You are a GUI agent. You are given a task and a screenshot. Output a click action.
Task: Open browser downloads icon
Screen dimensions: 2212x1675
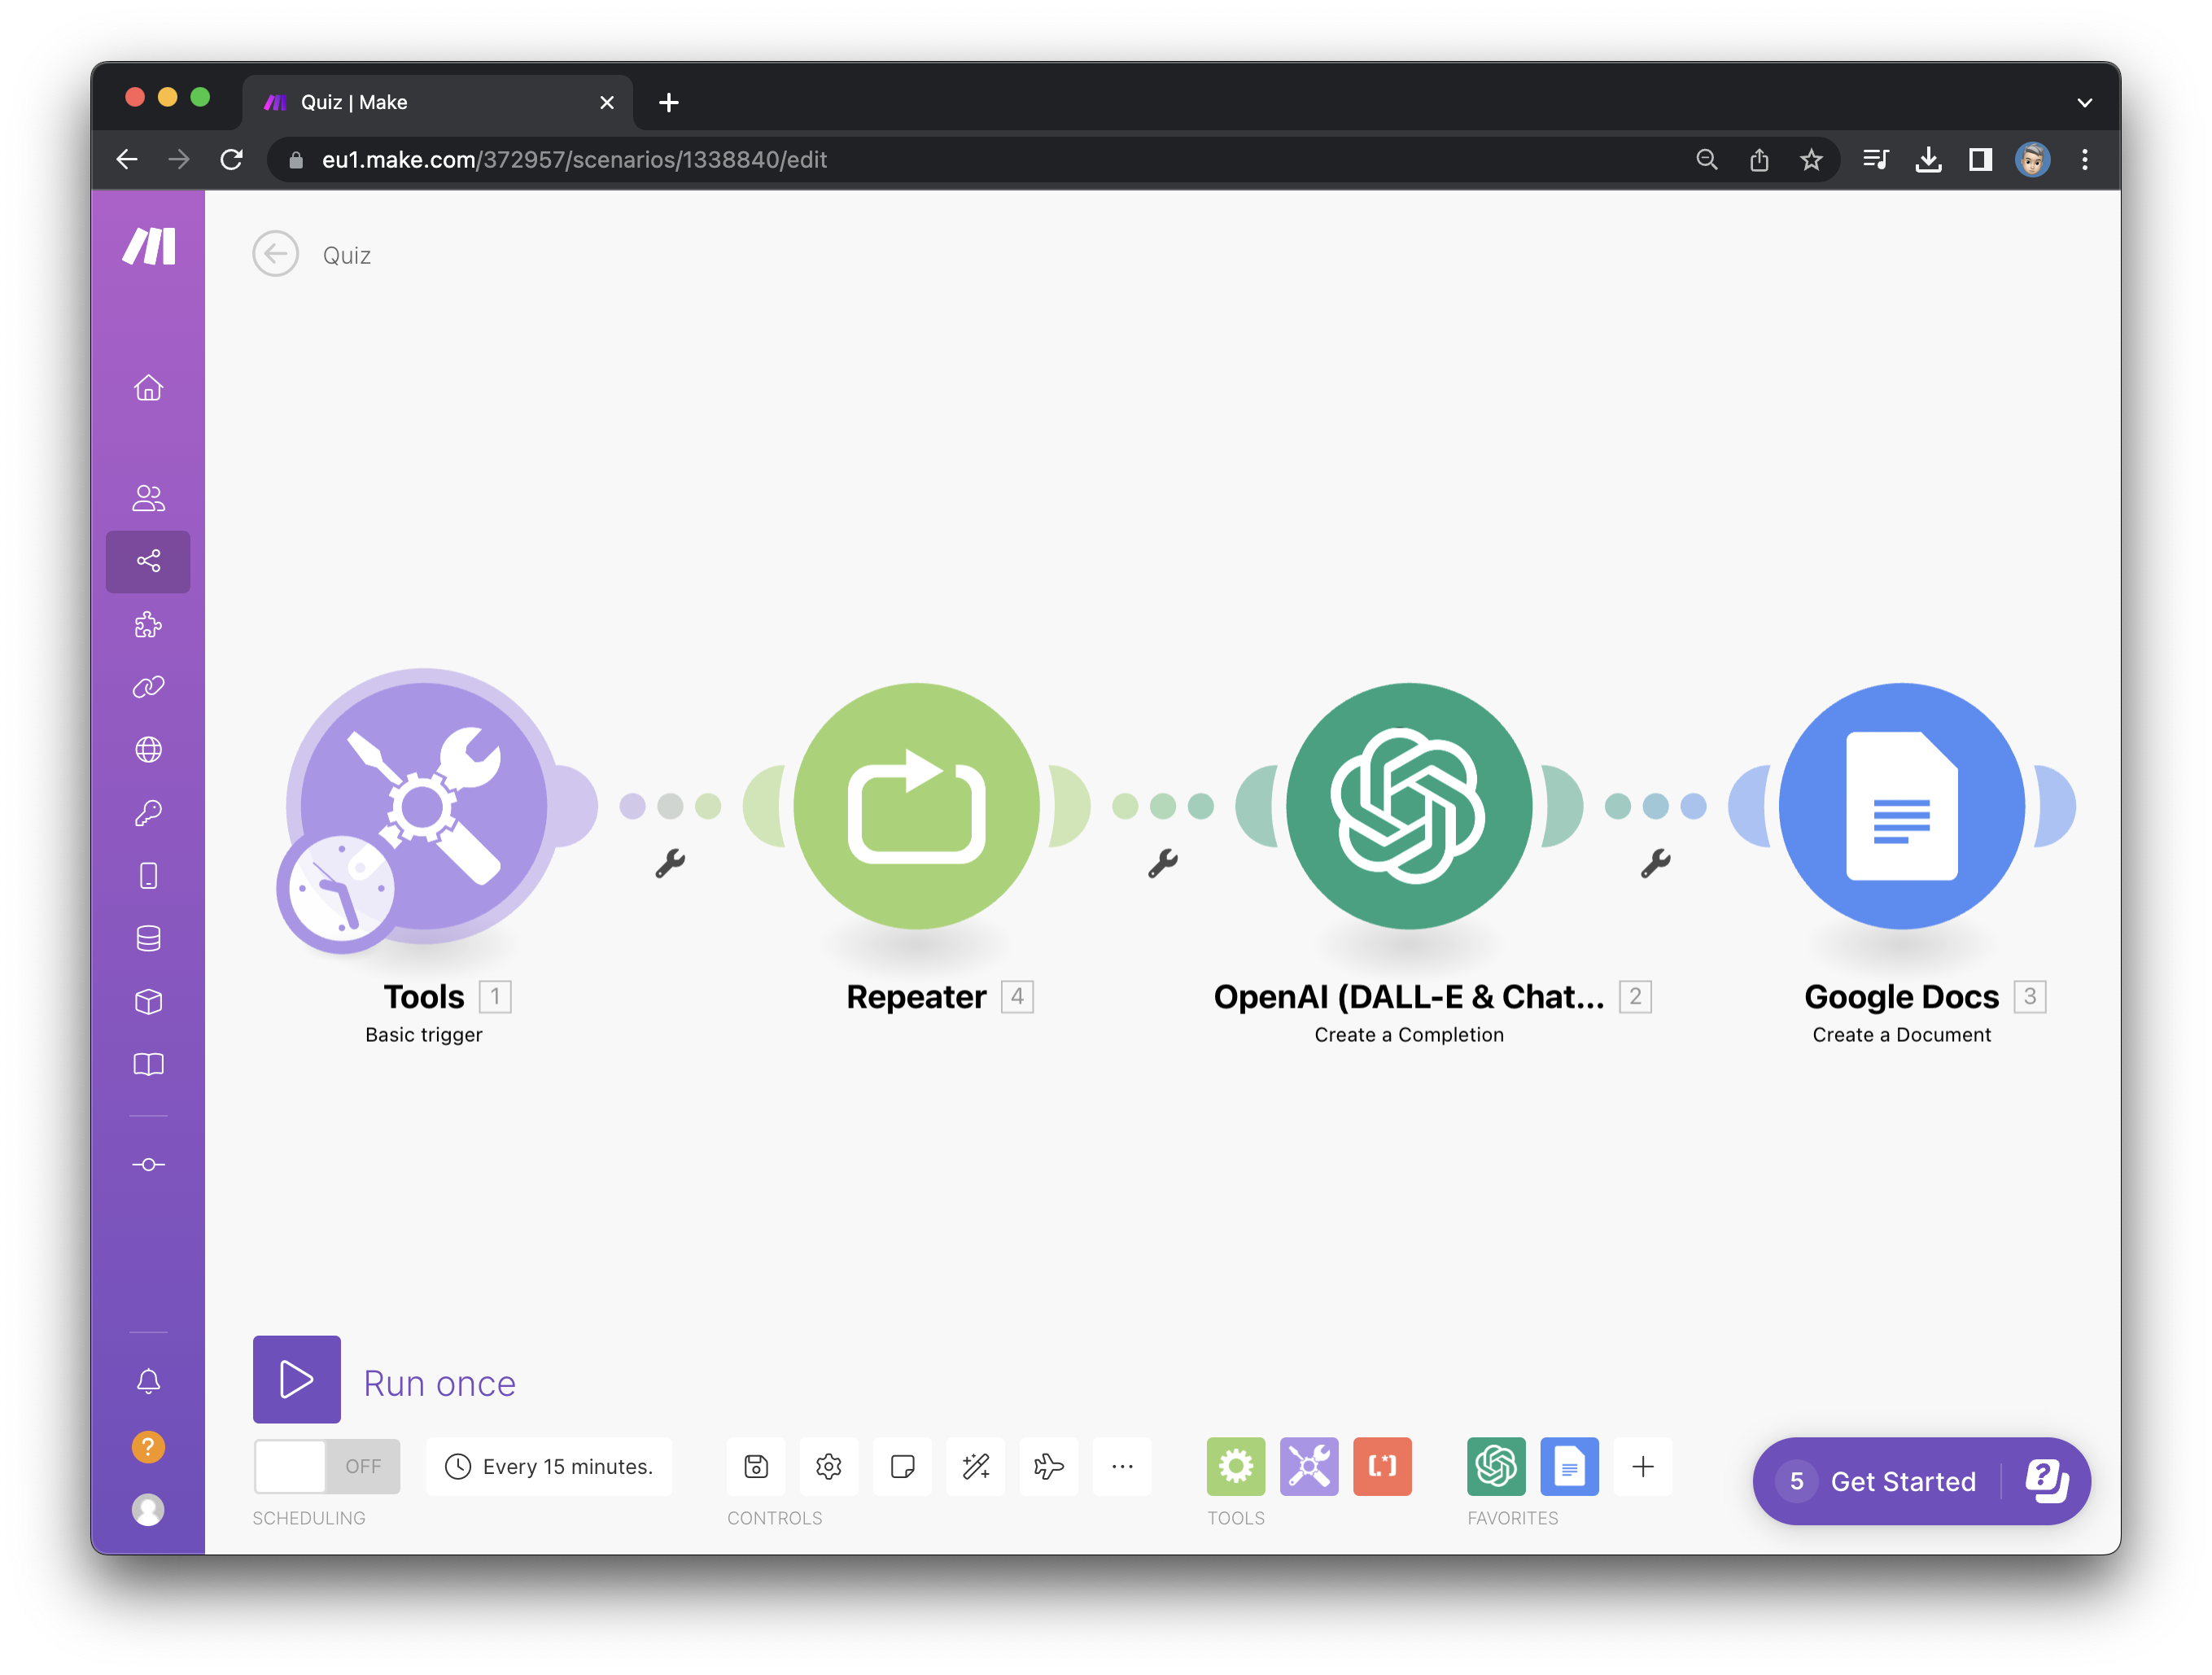(x=1928, y=159)
